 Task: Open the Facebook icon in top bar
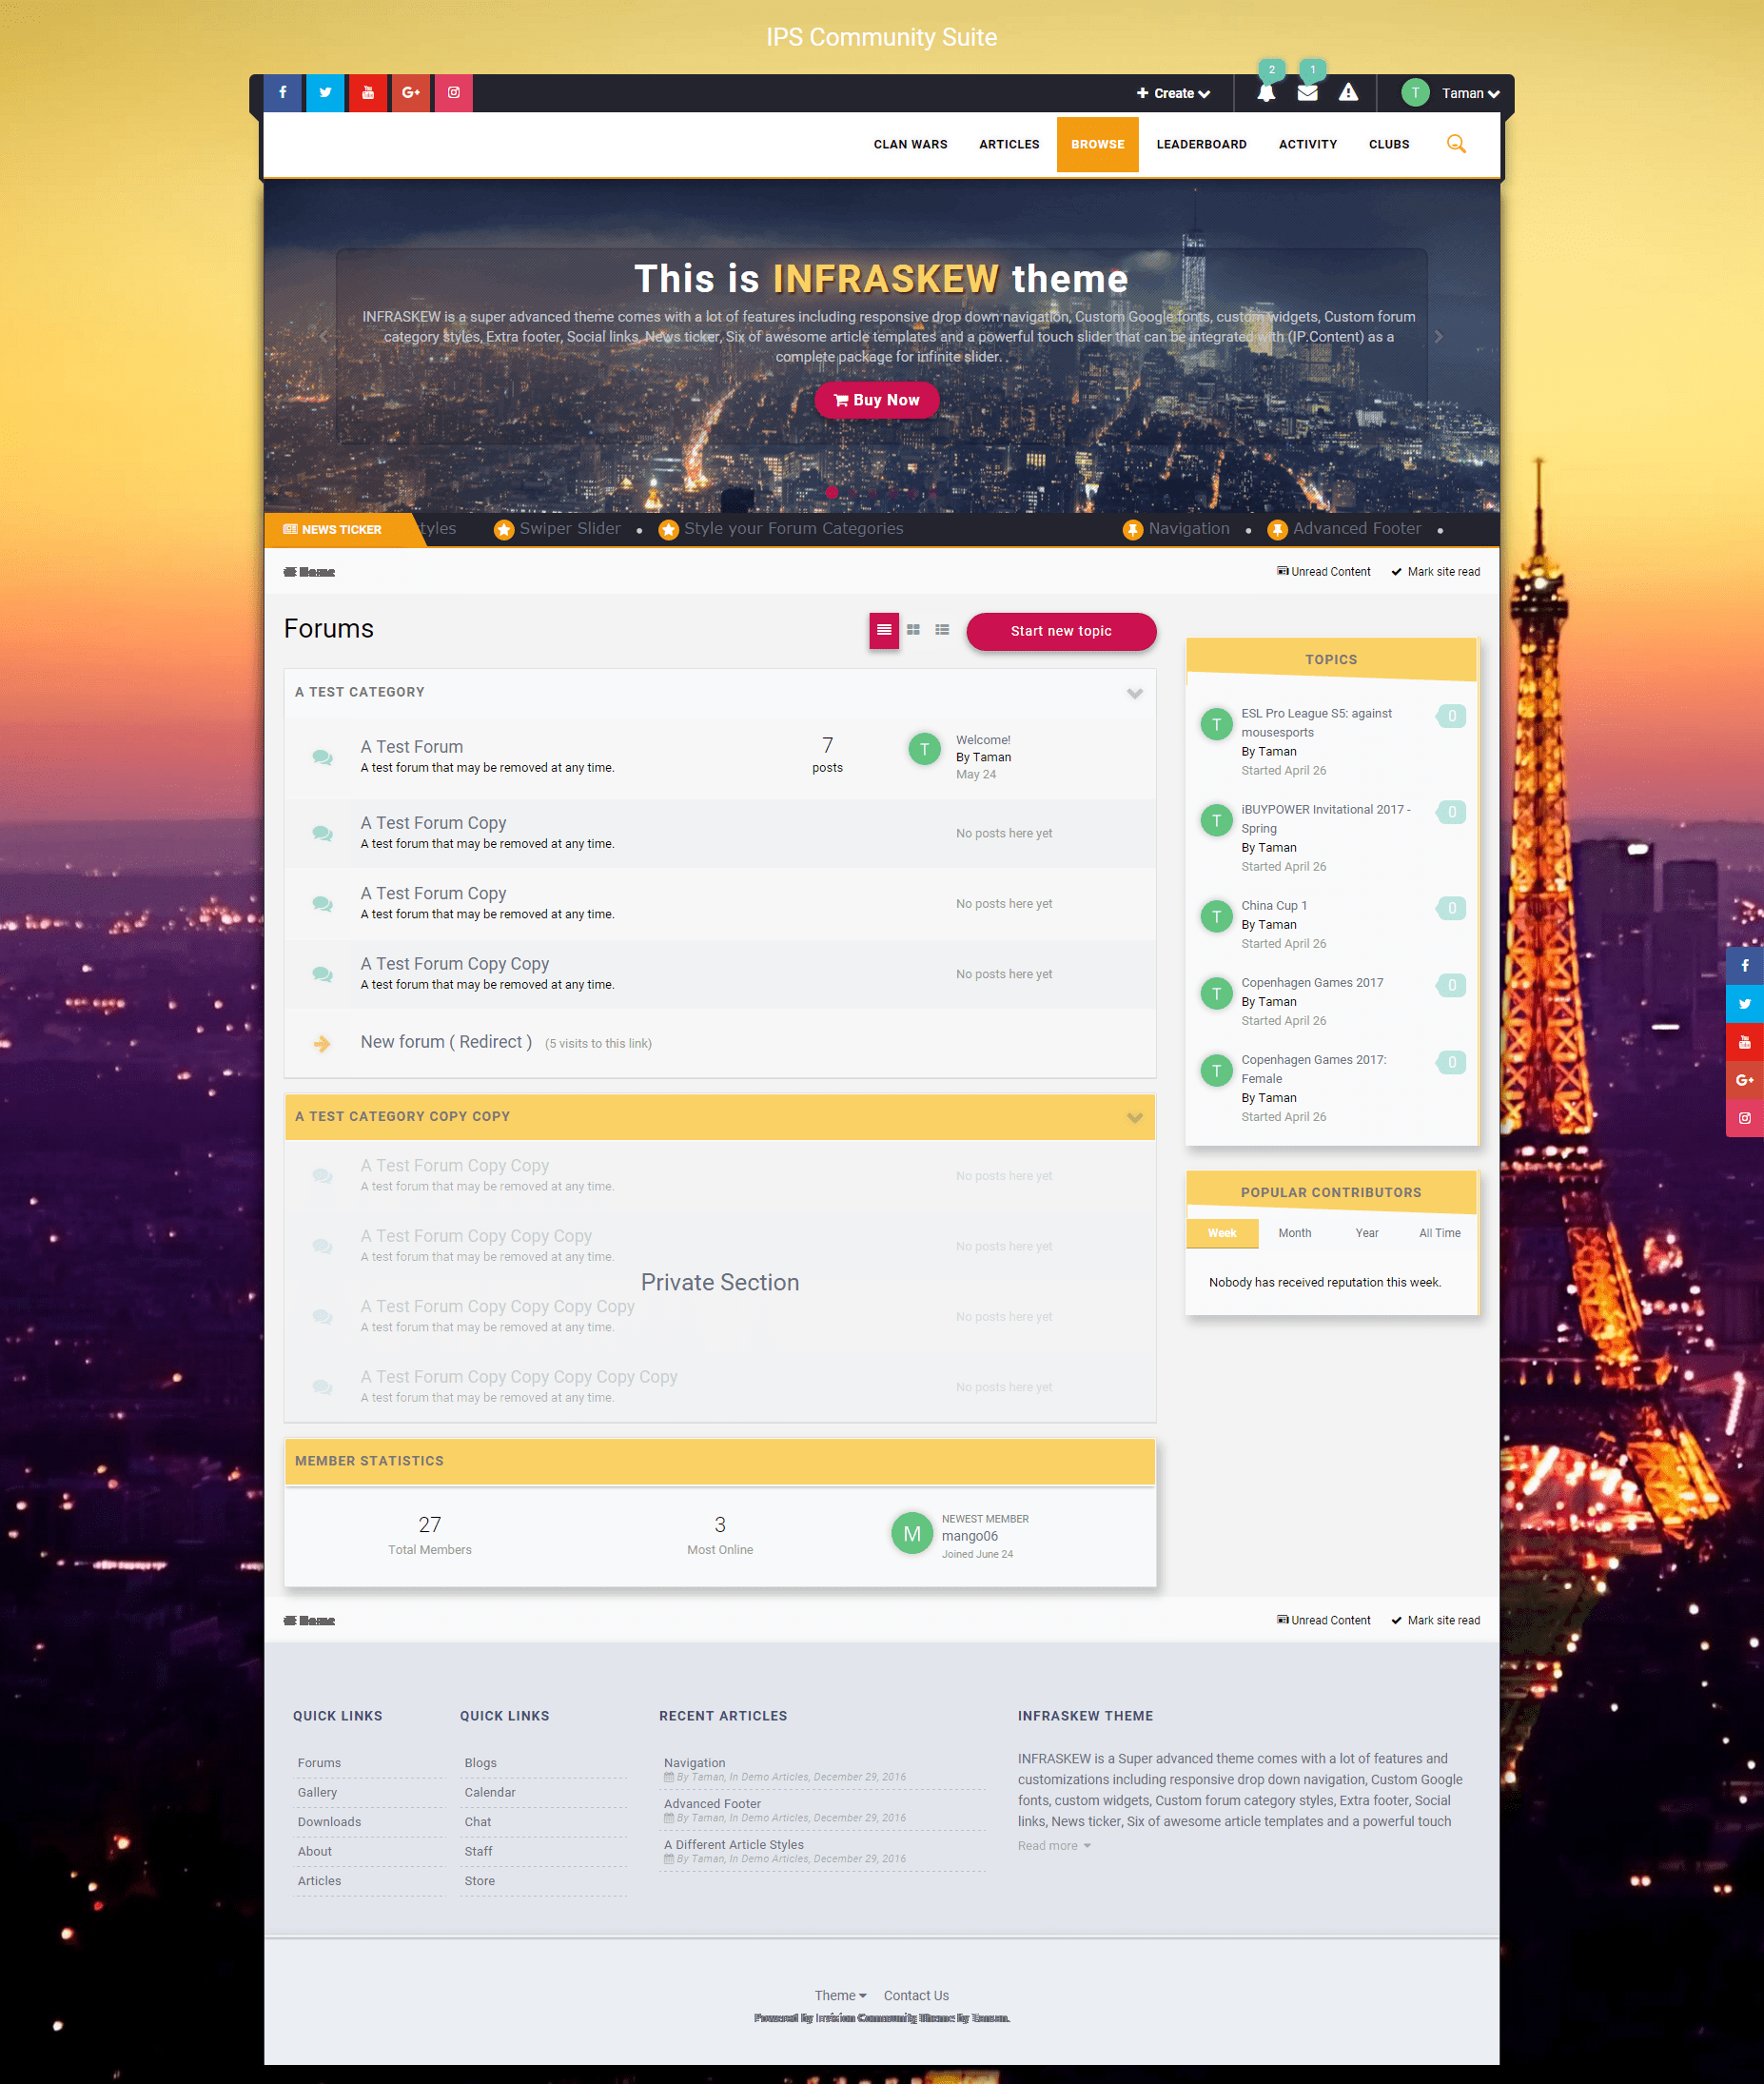tap(283, 93)
